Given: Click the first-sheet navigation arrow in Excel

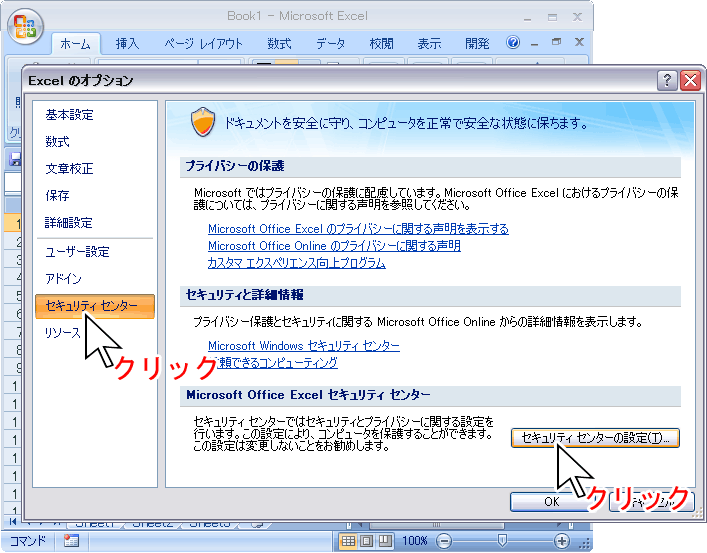Looking at the screenshot, I should pyautogui.click(x=13, y=523).
